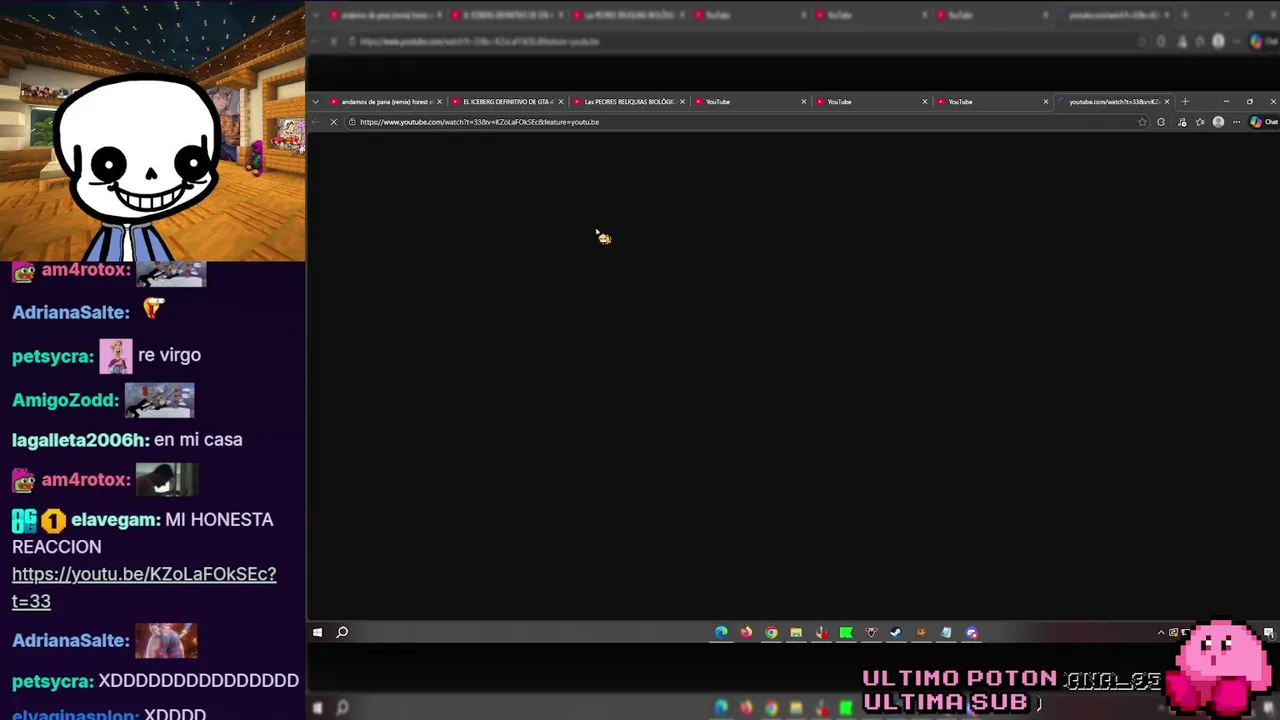Open the green app icon on the taskbar

click(x=846, y=632)
